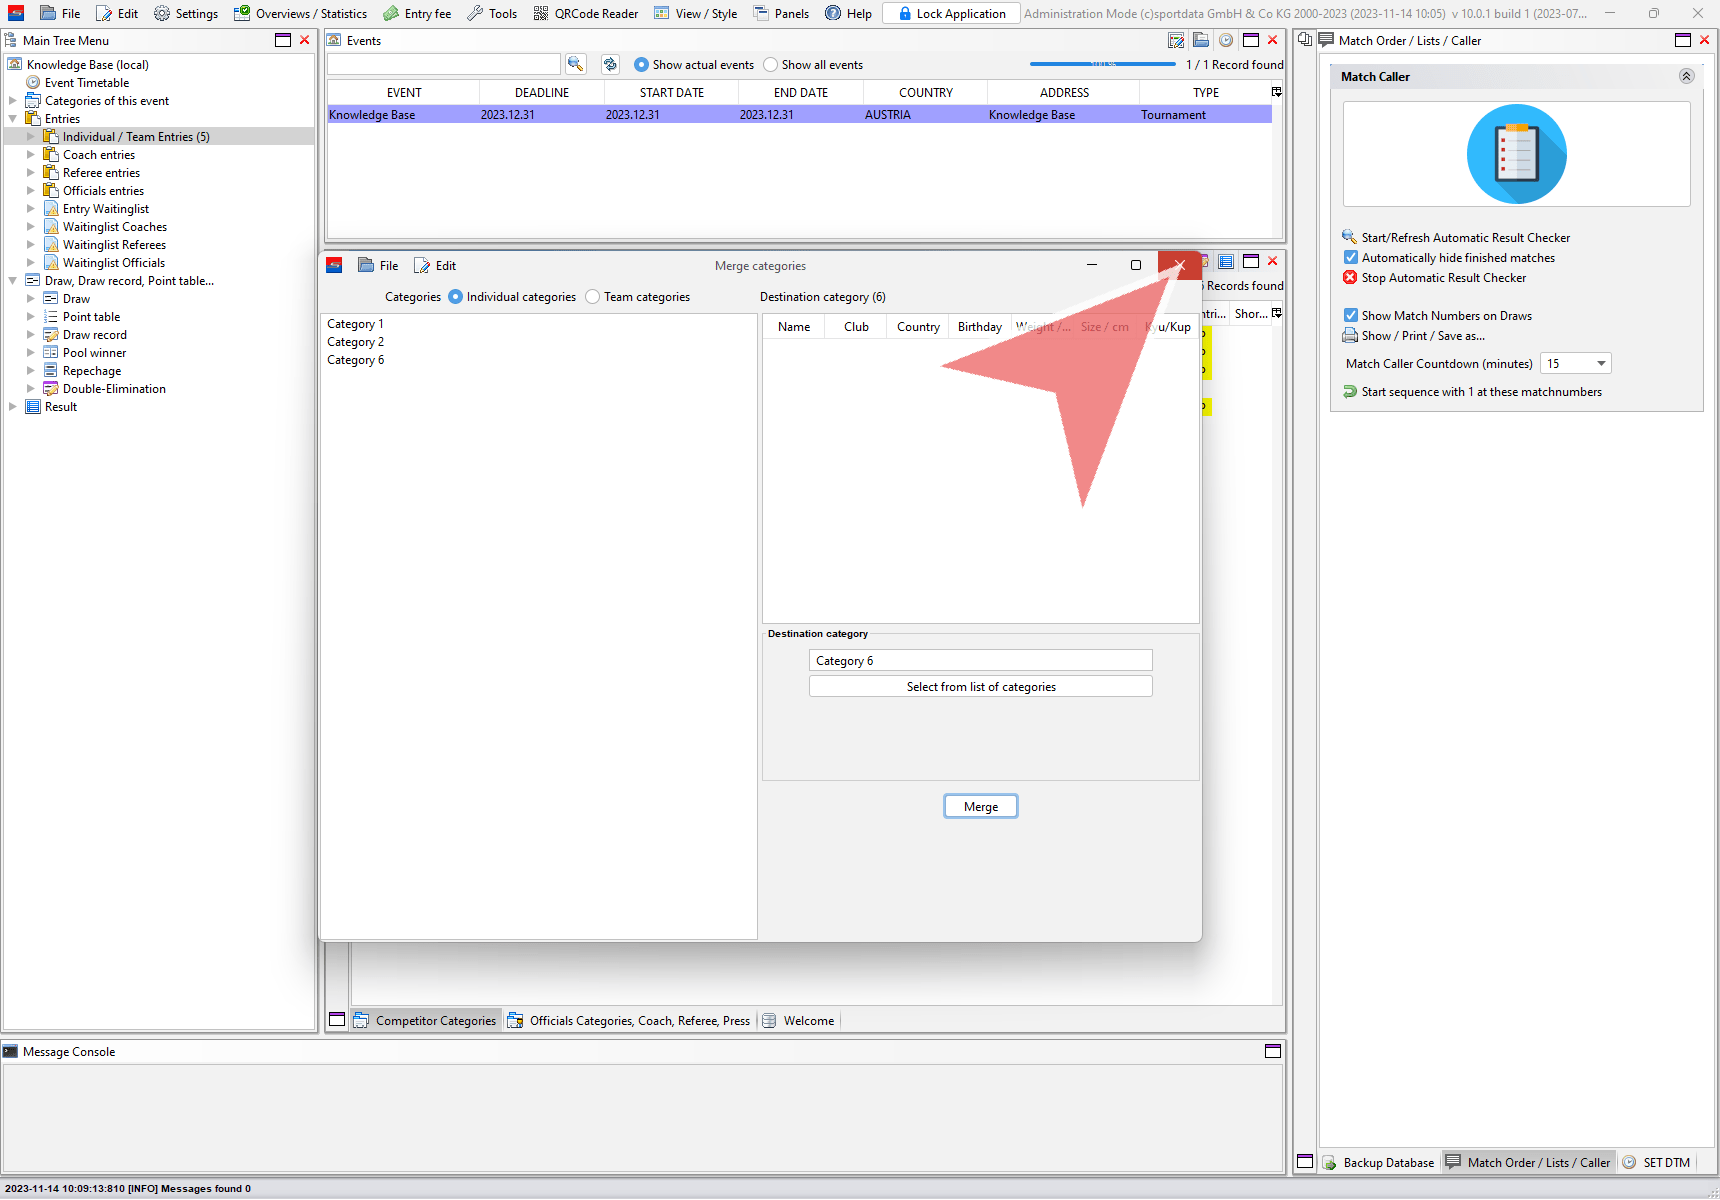Expand the Result tree node
Viewport: 1720px width, 1200px height.
point(13,407)
